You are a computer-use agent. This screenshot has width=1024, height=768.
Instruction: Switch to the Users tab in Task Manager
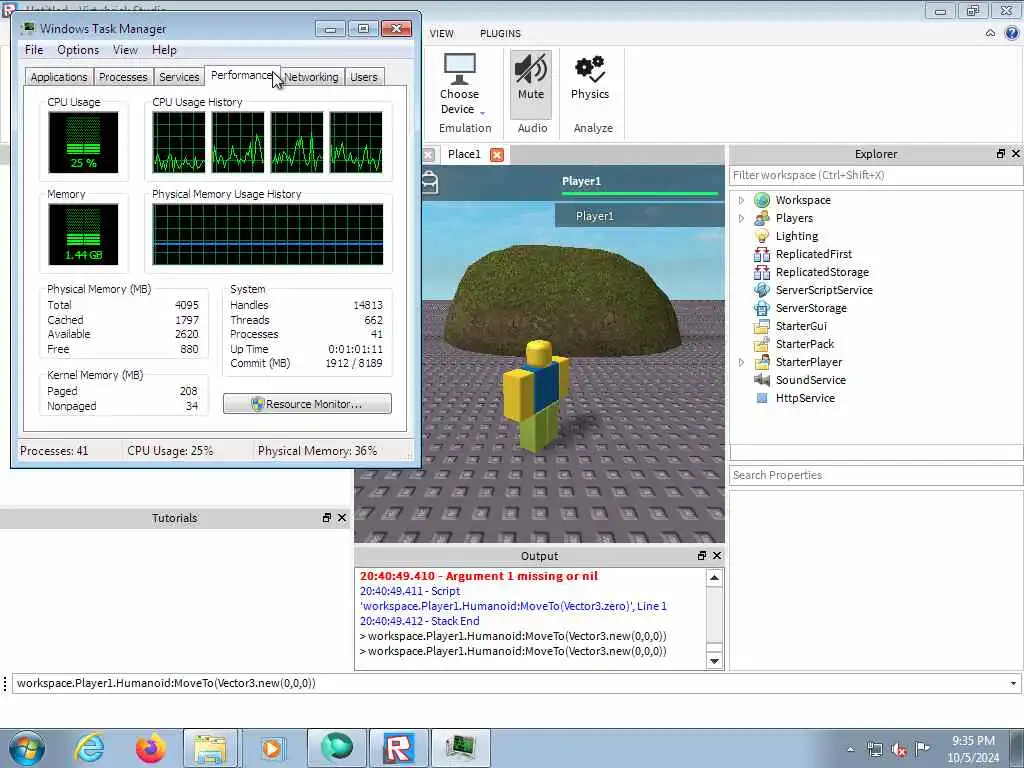pyautogui.click(x=364, y=77)
